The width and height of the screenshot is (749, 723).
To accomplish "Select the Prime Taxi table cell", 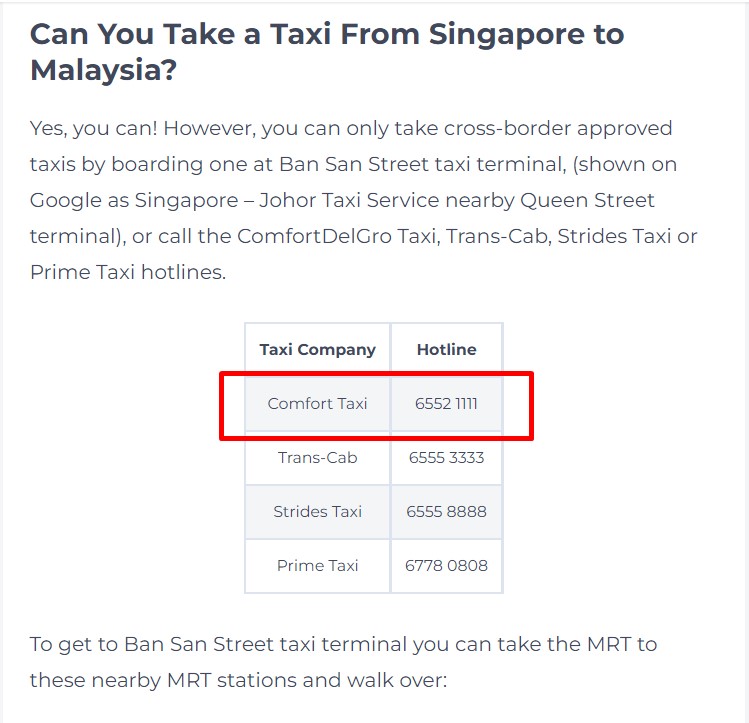I will (318, 565).
